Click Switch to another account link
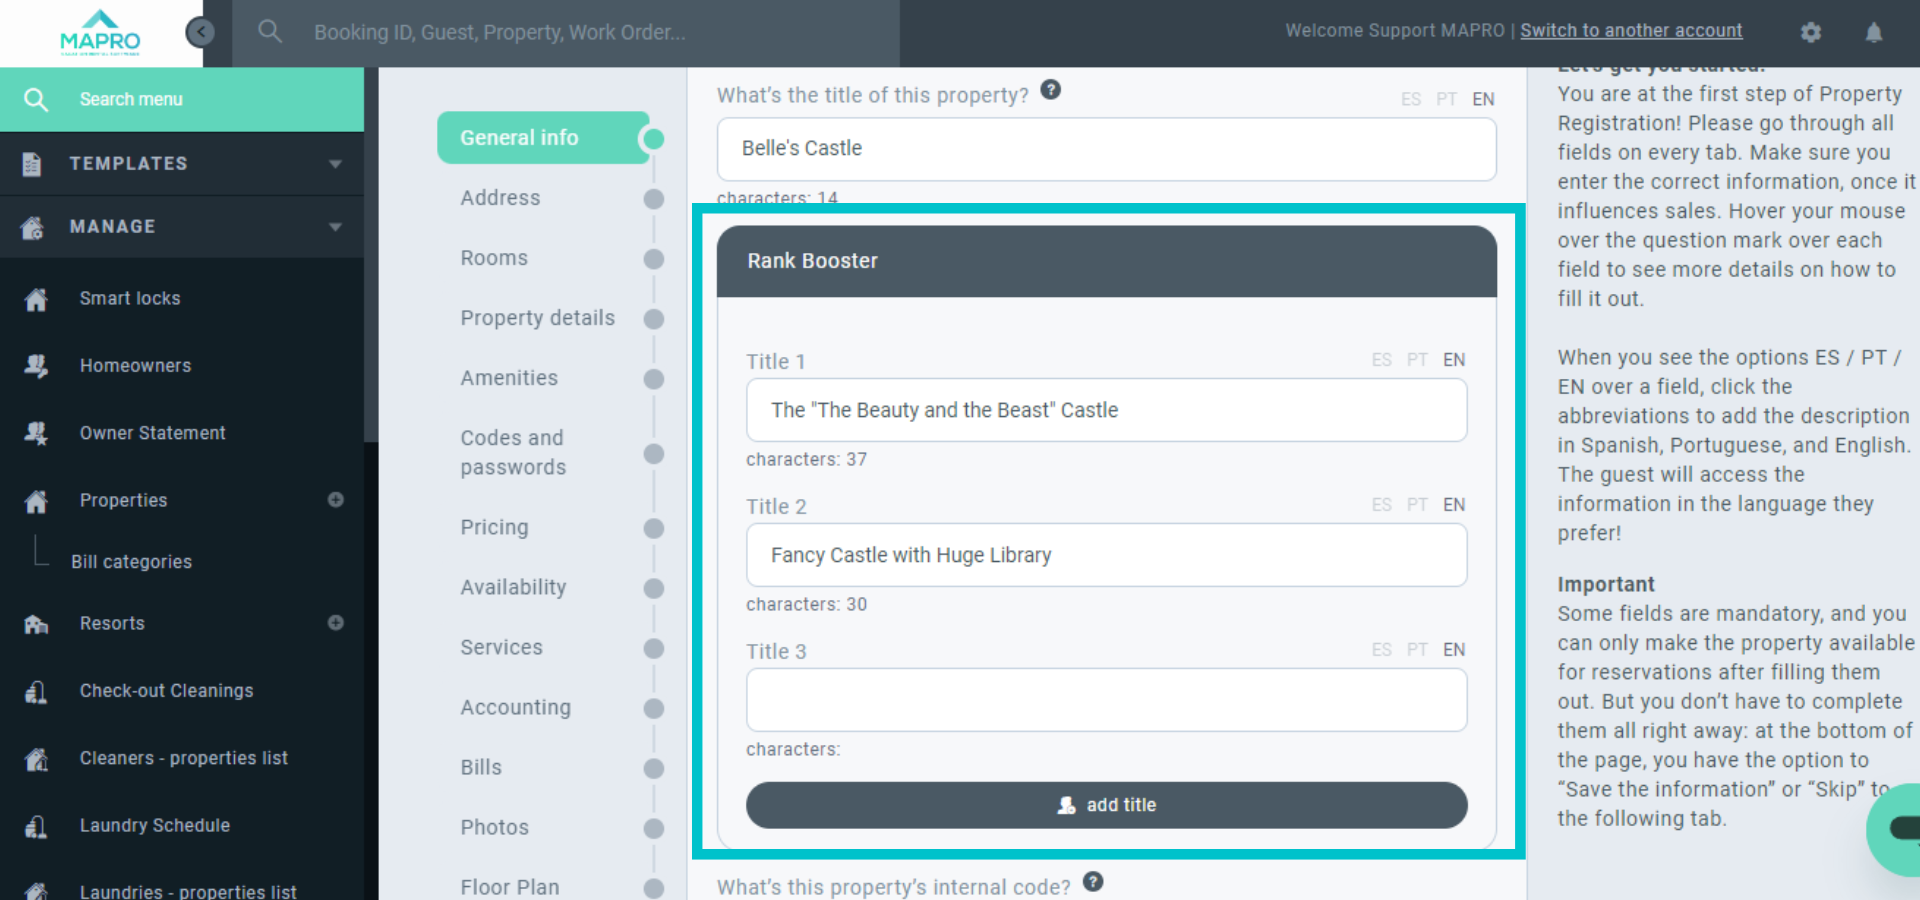This screenshot has height=900, width=1920. click(1631, 31)
